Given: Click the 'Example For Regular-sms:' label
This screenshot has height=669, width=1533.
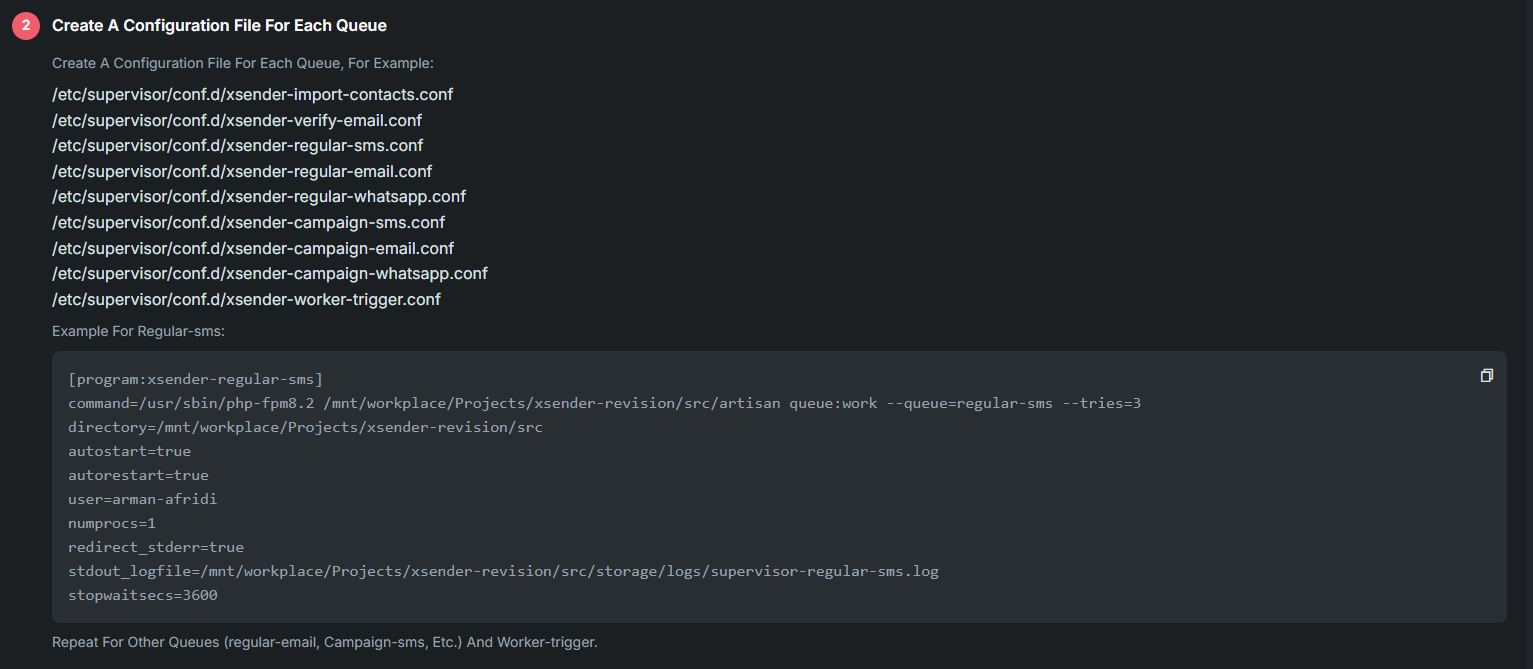Looking at the screenshot, I should [x=138, y=331].
